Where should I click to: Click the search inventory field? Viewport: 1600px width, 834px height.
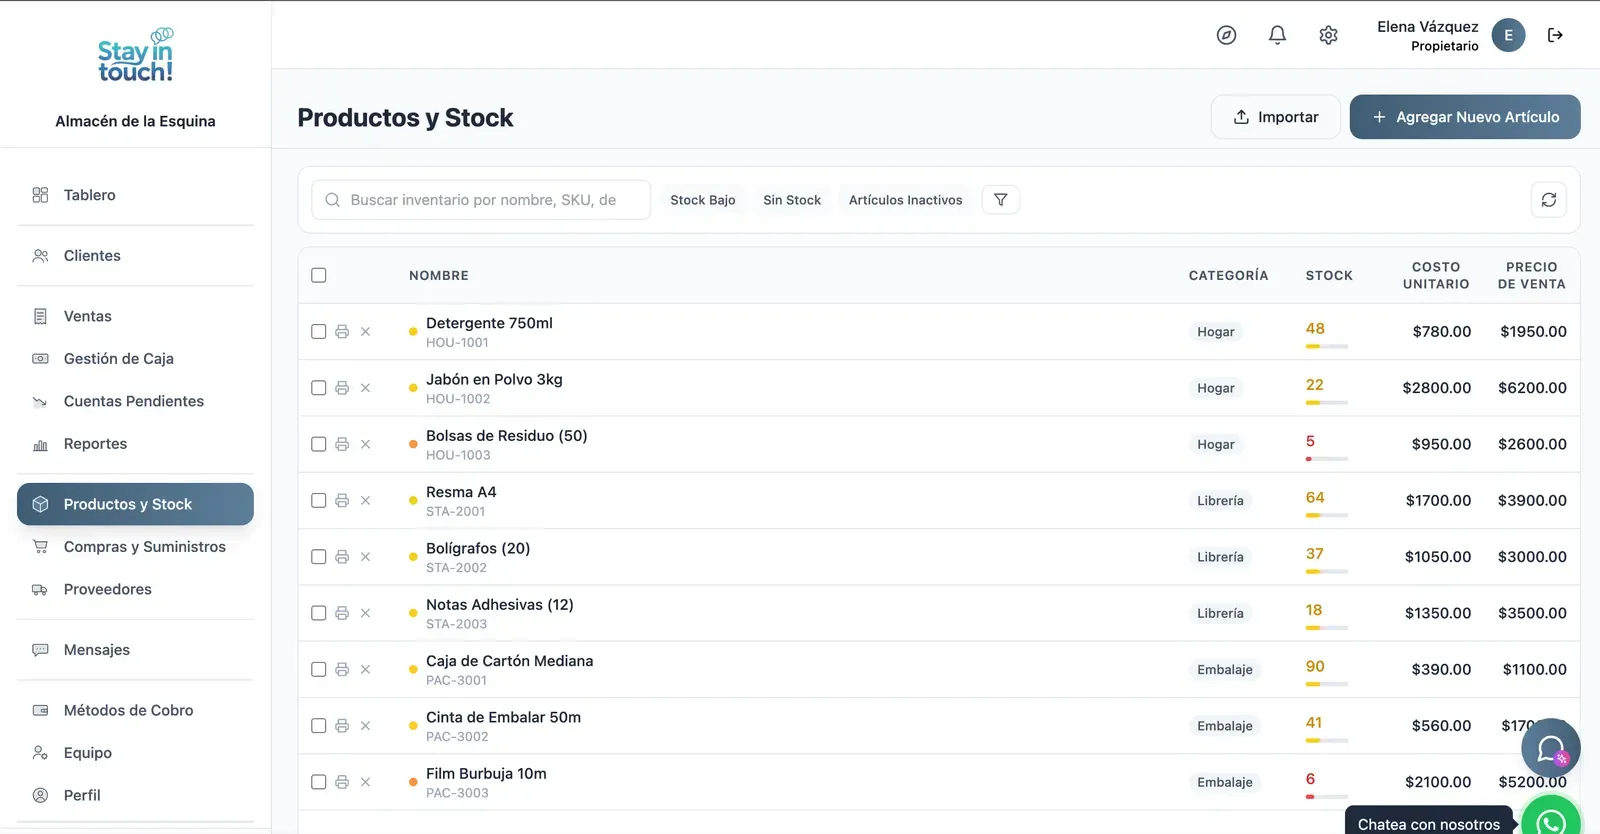pyautogui.click(x=481, y=200)
